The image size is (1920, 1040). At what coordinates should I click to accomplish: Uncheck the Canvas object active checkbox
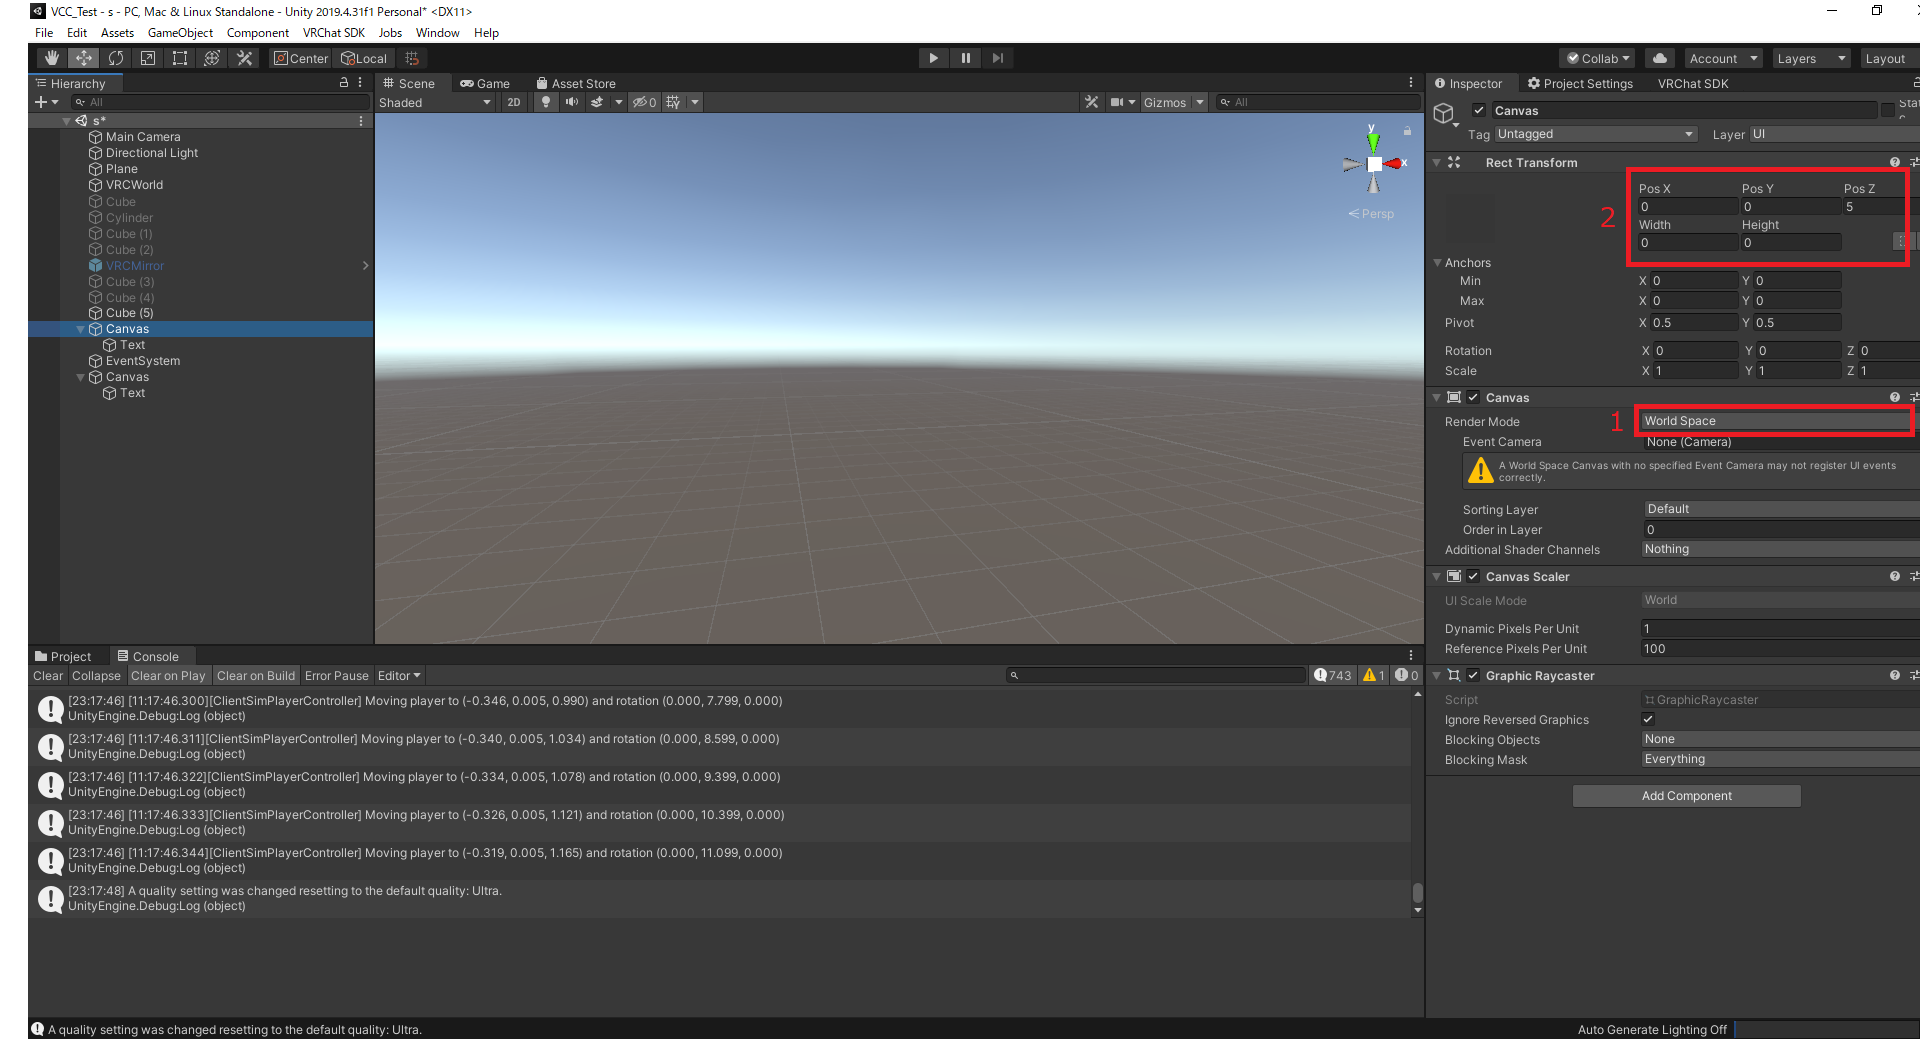(x=1479, y=111)
